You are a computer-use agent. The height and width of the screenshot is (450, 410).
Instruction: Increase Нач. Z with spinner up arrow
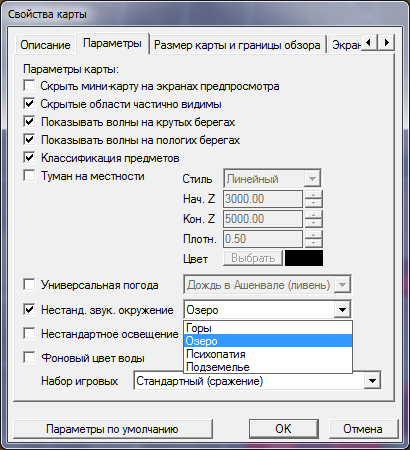point(313,195)
